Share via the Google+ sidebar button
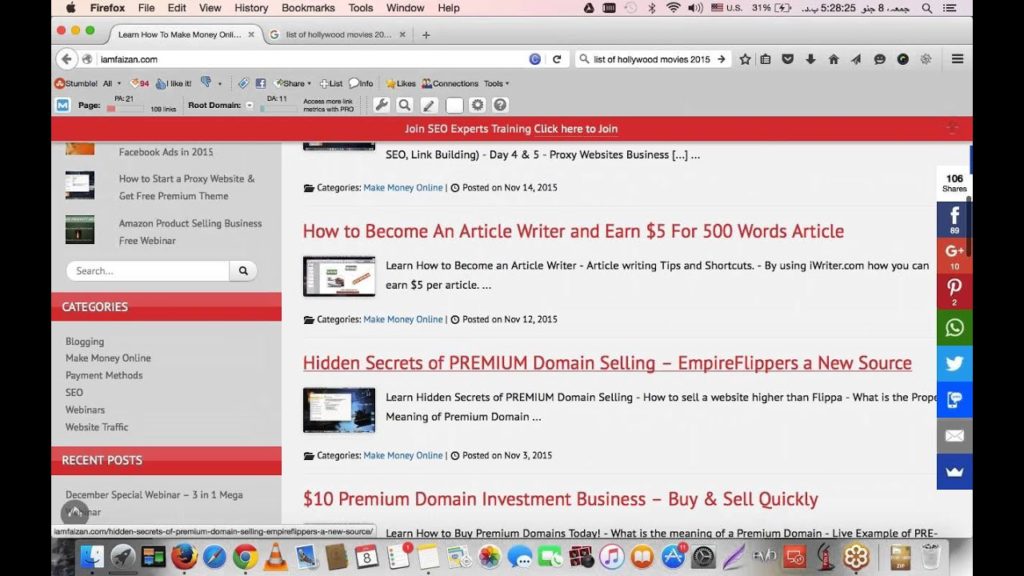The height and width of the screenshot is (576, 1024). point(954,255)
